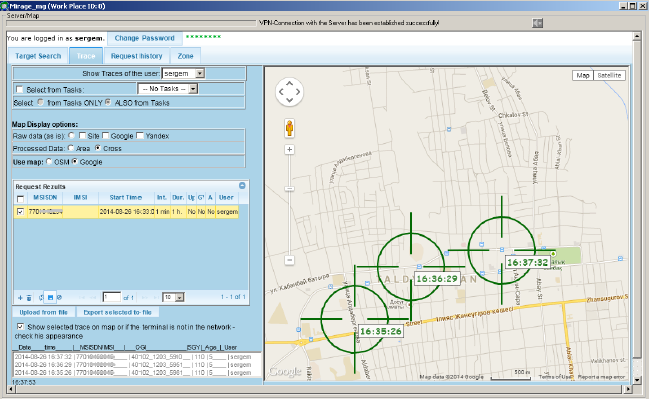Click the cancel icon after the save icon

(59, 297)
